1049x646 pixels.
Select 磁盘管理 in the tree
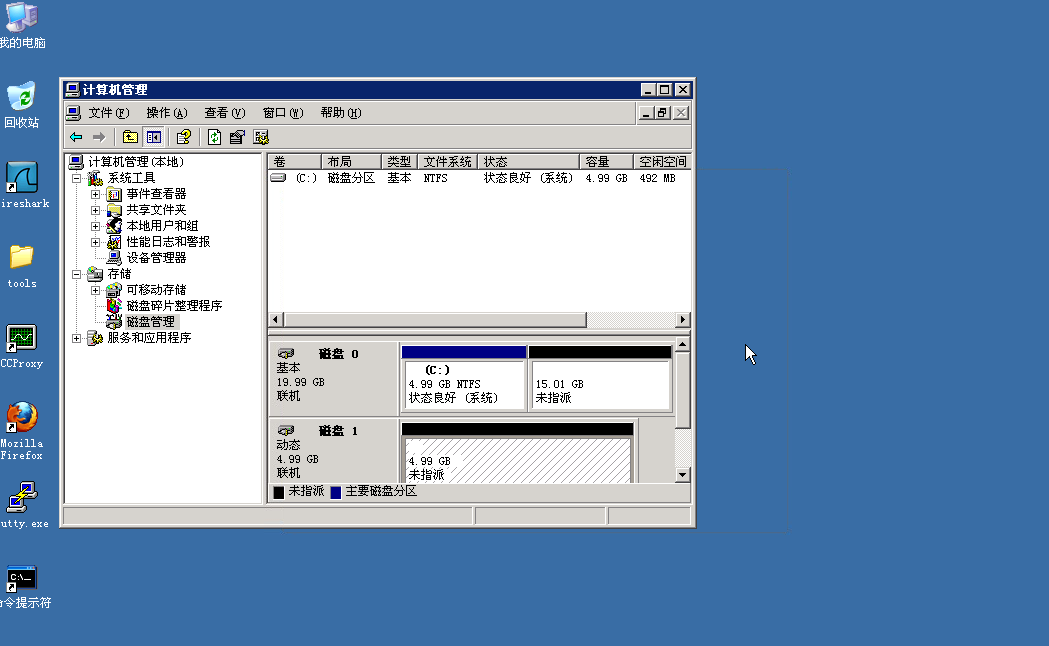click(151, 322)
